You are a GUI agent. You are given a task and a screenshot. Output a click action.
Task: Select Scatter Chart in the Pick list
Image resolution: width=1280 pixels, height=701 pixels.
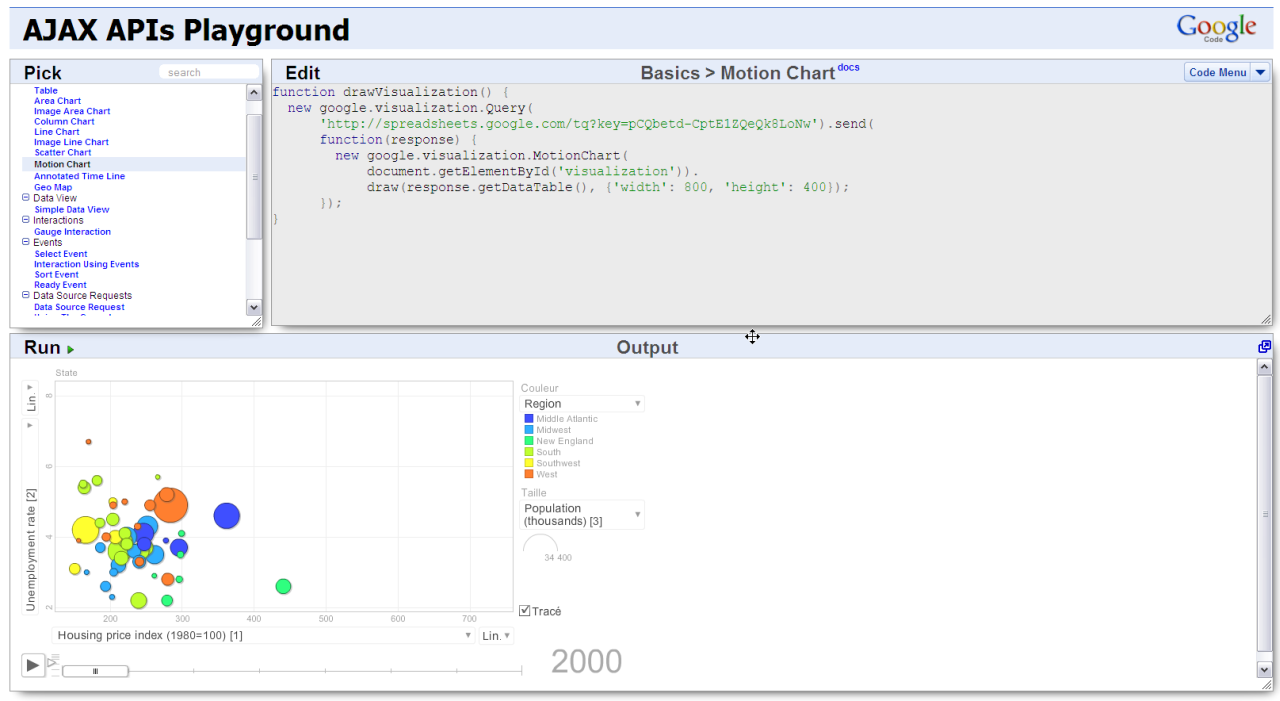click(x=64, y=152)
